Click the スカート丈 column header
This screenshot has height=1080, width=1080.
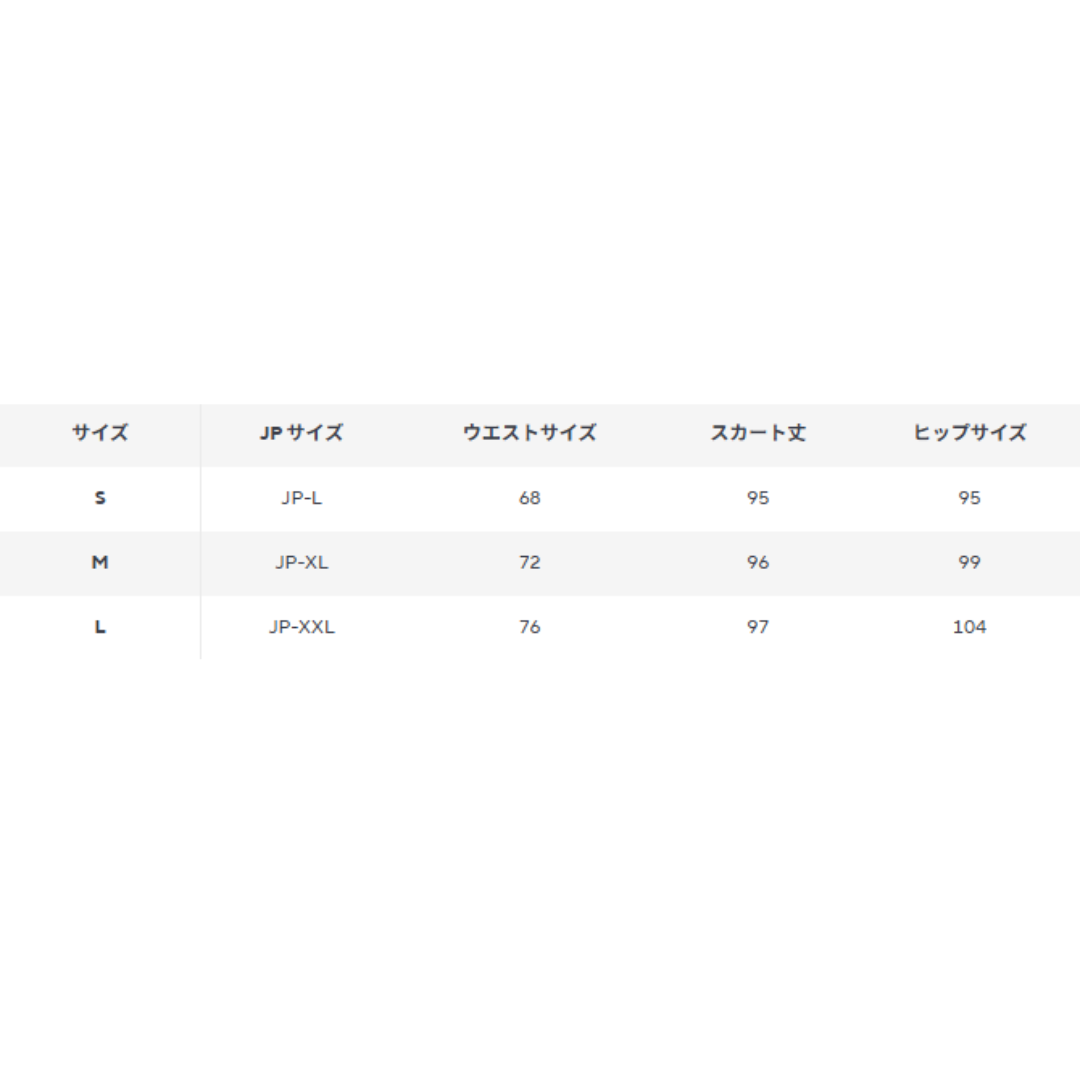[758, 433]
